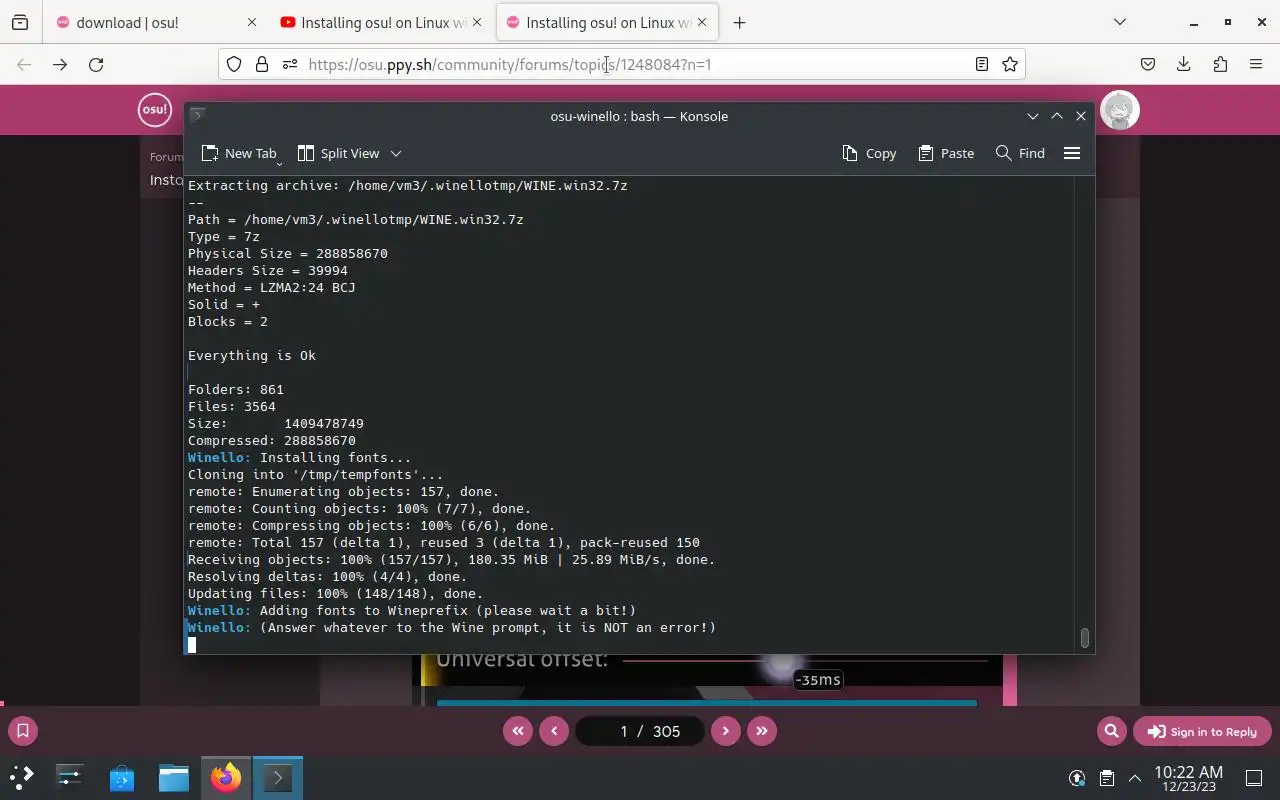This screenshot has height=800, width=1280.
Task: Go to previous post in forum navigation
Action: click(x=554, y=731)
